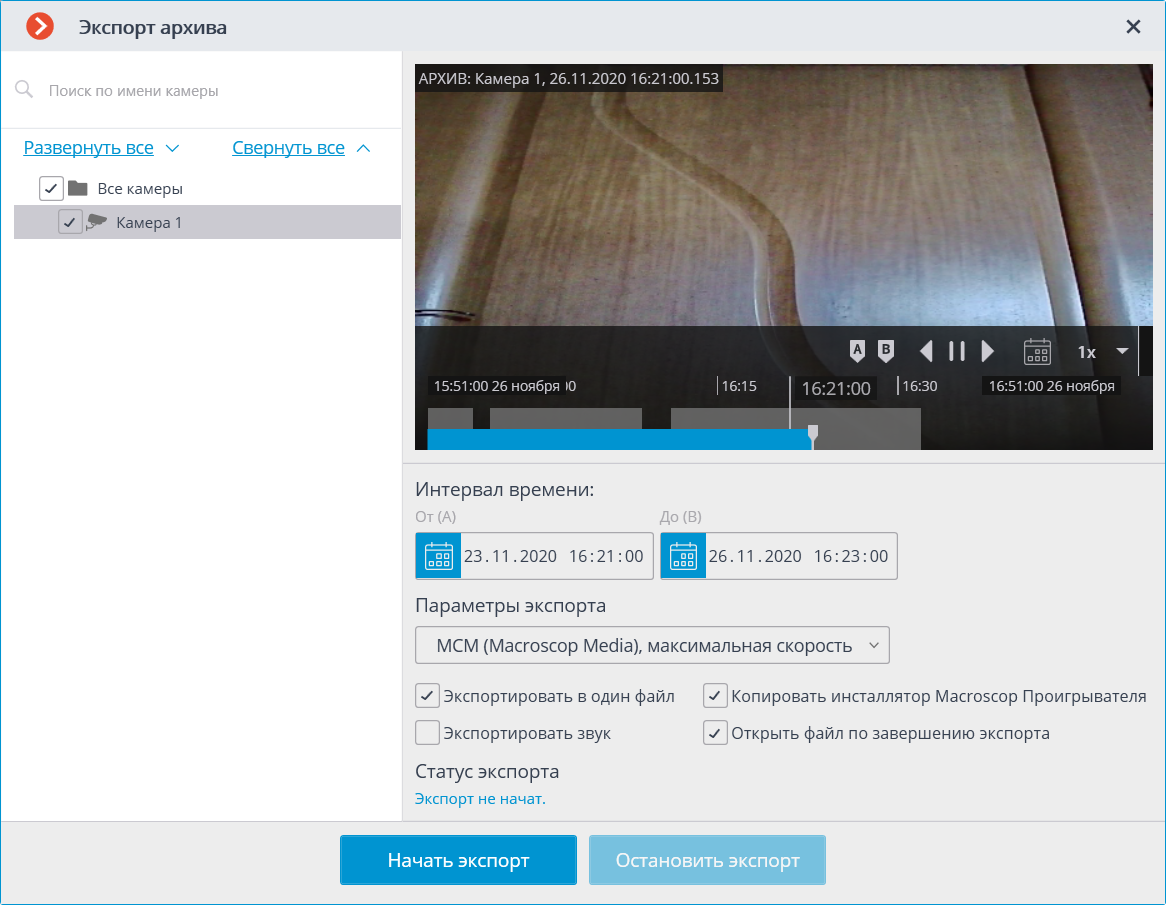The height and width of the screenshot is (905, 1166).
Task: Click the 15:51:00 26 ноября start label
Action: 497,386
